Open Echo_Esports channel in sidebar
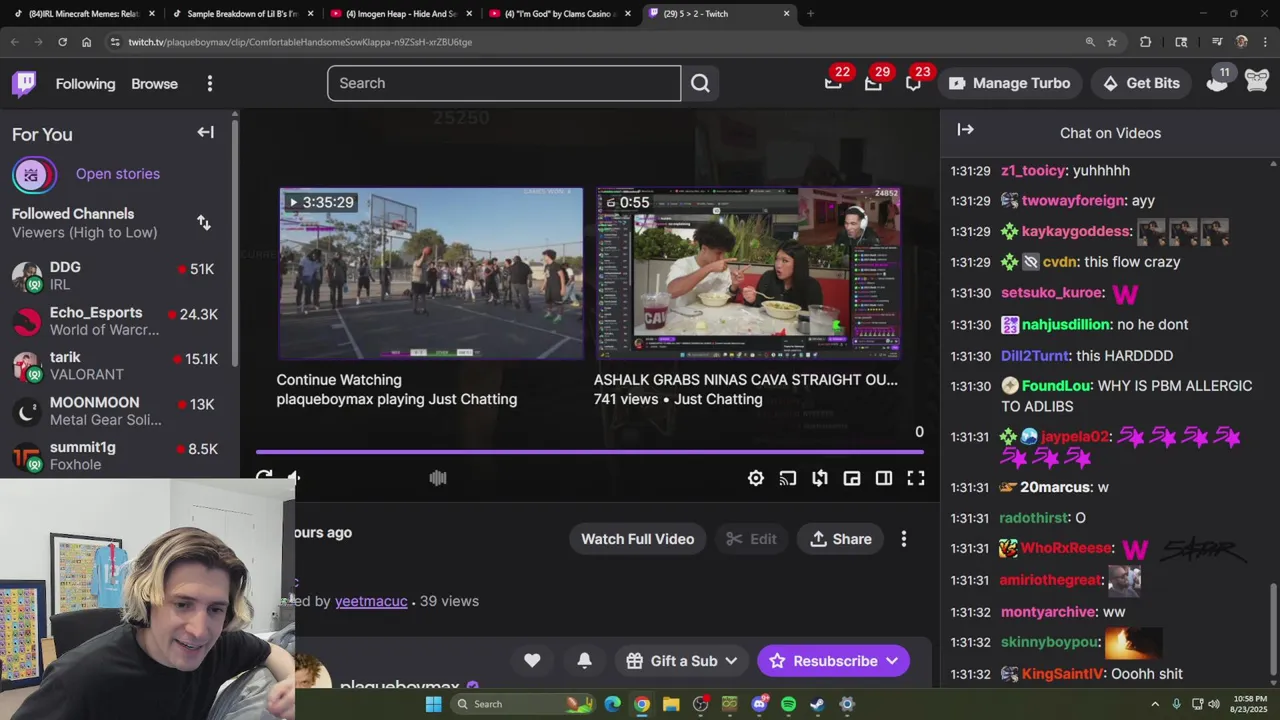Image resolution: width=1280 pixels, height=720 pixels. click(x=116, y=321)
